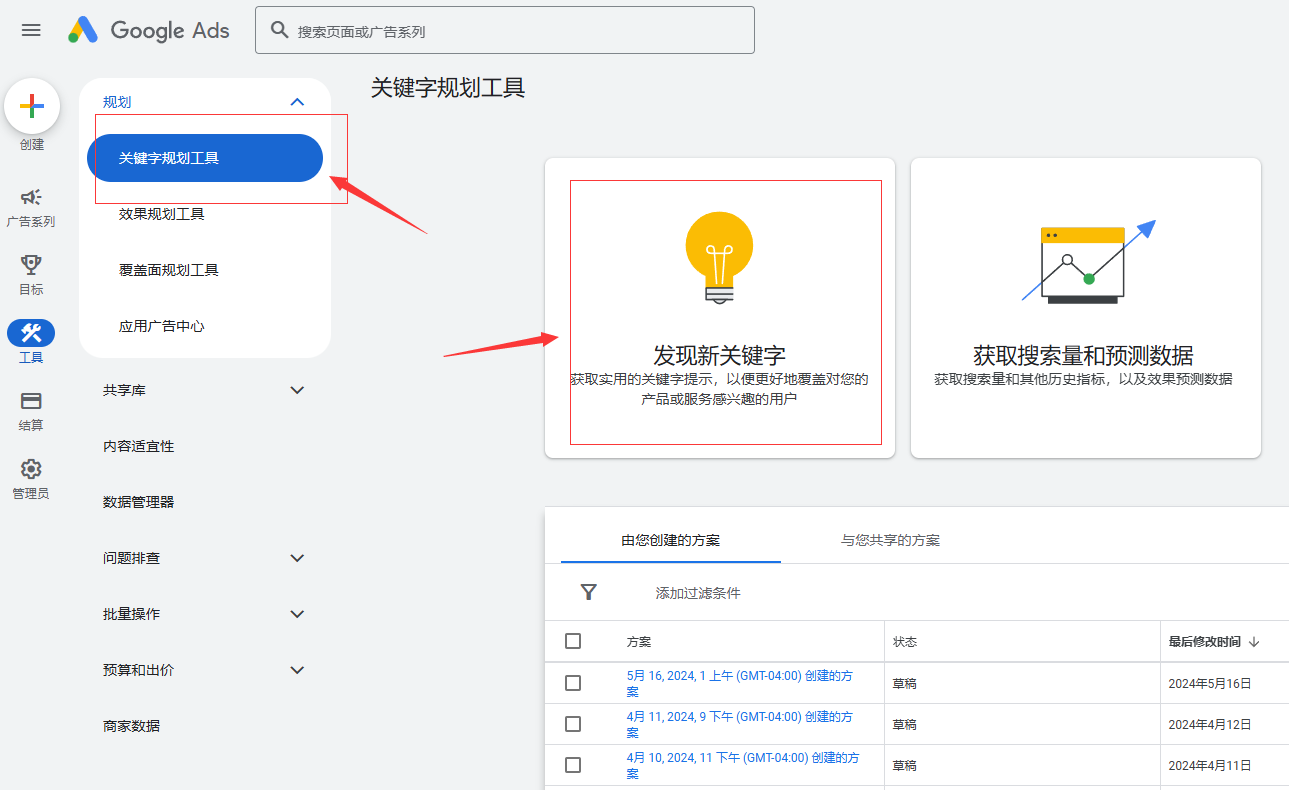This screenshot has height=790, width=1289.
Task: Click the Google Ads logo
Action: pyautogui.click(x=146, y=30)
